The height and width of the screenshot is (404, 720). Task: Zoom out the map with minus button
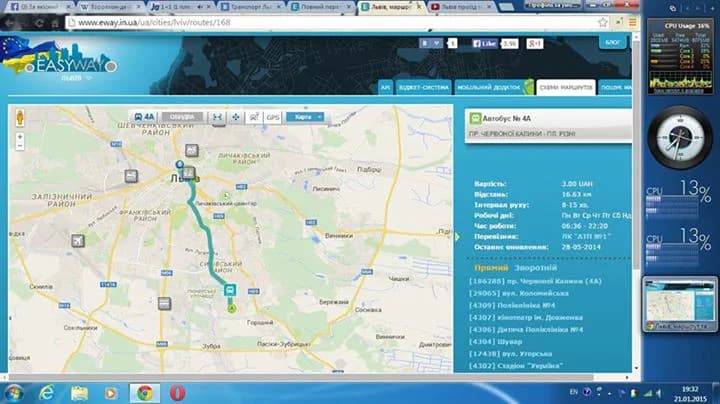click(x=20, y=146)
